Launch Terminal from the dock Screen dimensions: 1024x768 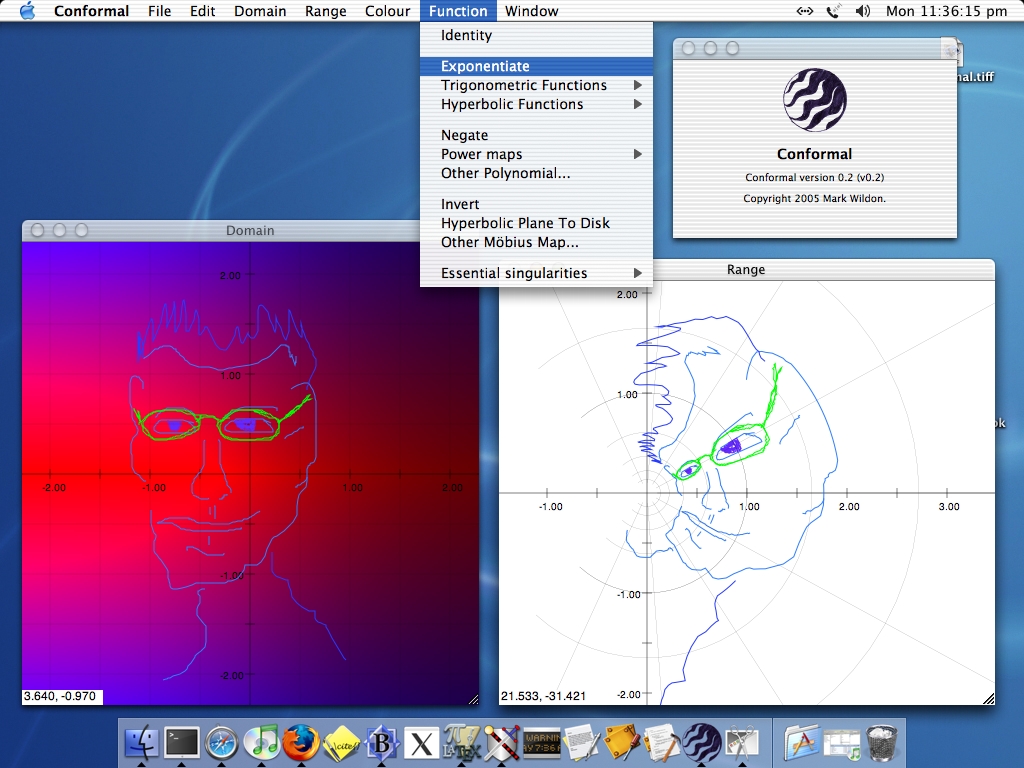click(181, 742)
